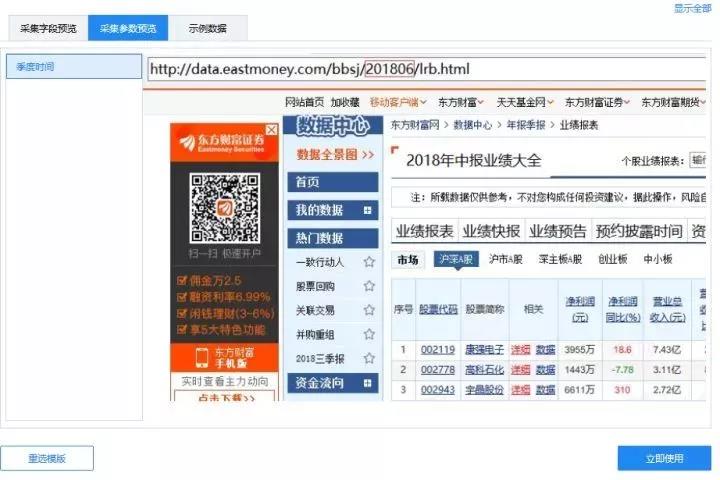
Task: Expand the 东方财富期货 dropdown
Action: (x=673, y=102)
